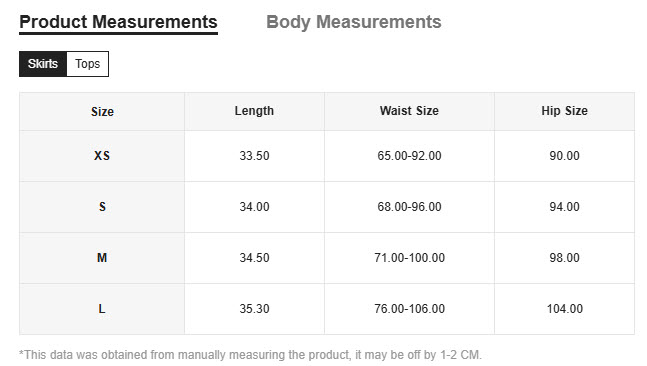Click the 35.30 length cell
Viewport: 647px width, 366px height.
point(254,309)
